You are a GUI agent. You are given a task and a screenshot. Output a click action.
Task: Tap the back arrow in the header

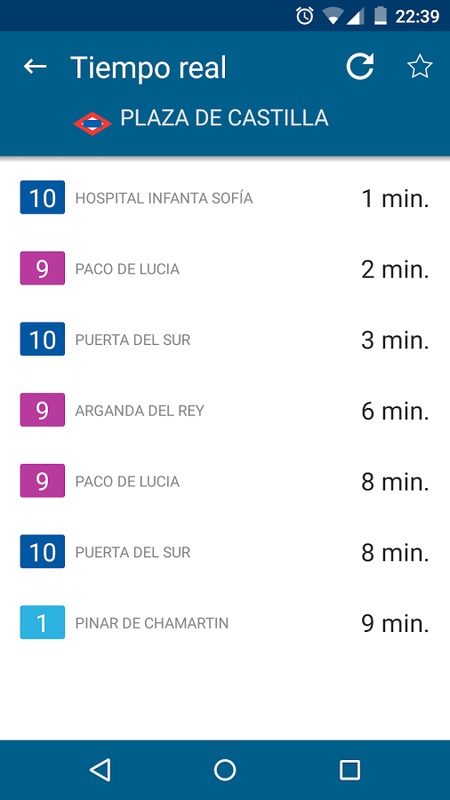[35, 67]
